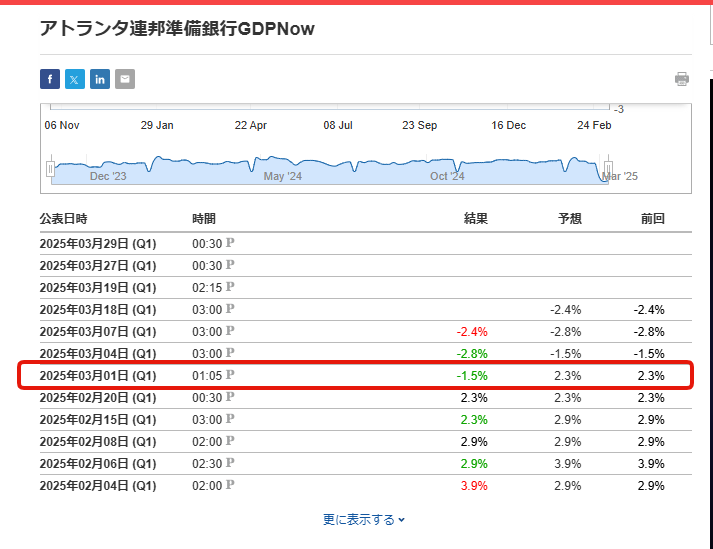Select the 2025年03月18日 (Q1) date cell
713x549 pixels.
point(98,310)
